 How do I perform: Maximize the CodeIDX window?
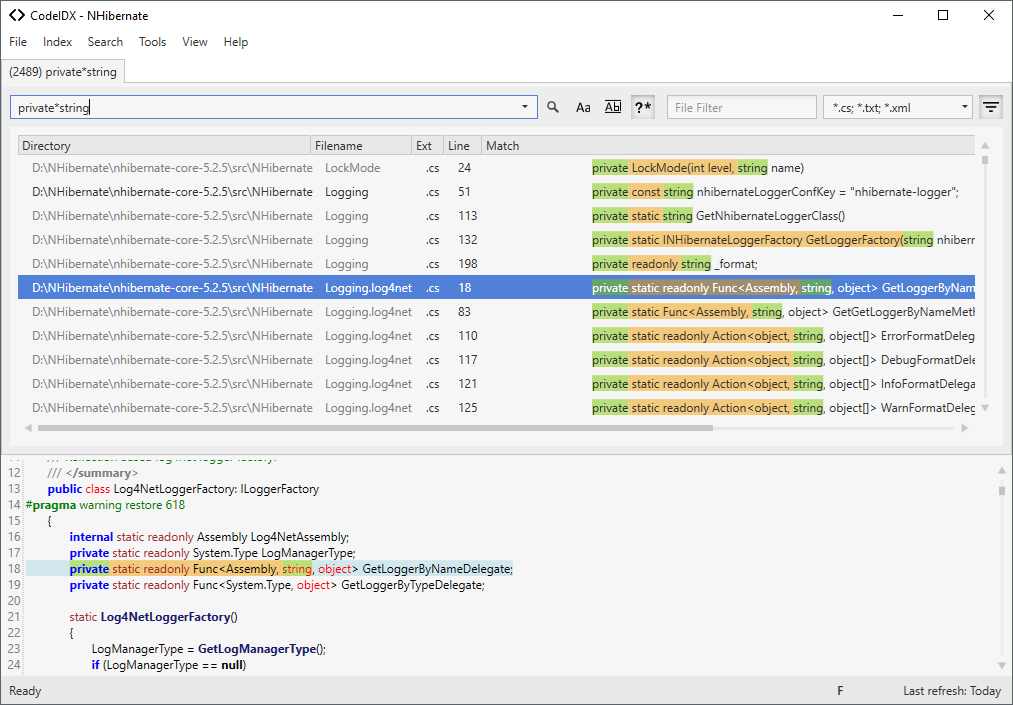[x=943, y=16]
